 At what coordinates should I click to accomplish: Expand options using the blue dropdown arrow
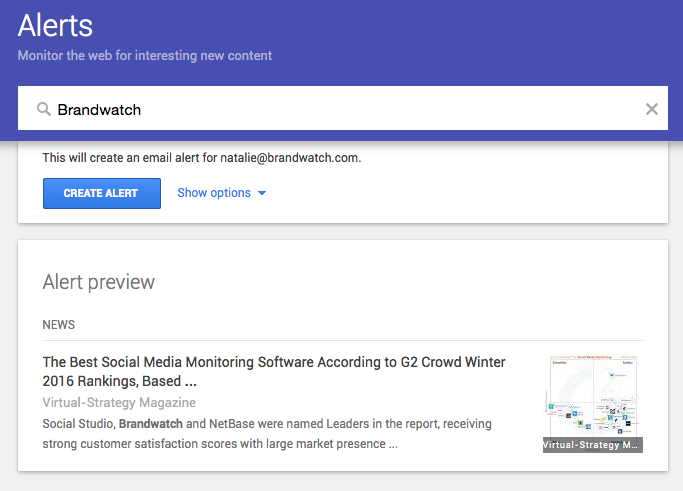262,193
